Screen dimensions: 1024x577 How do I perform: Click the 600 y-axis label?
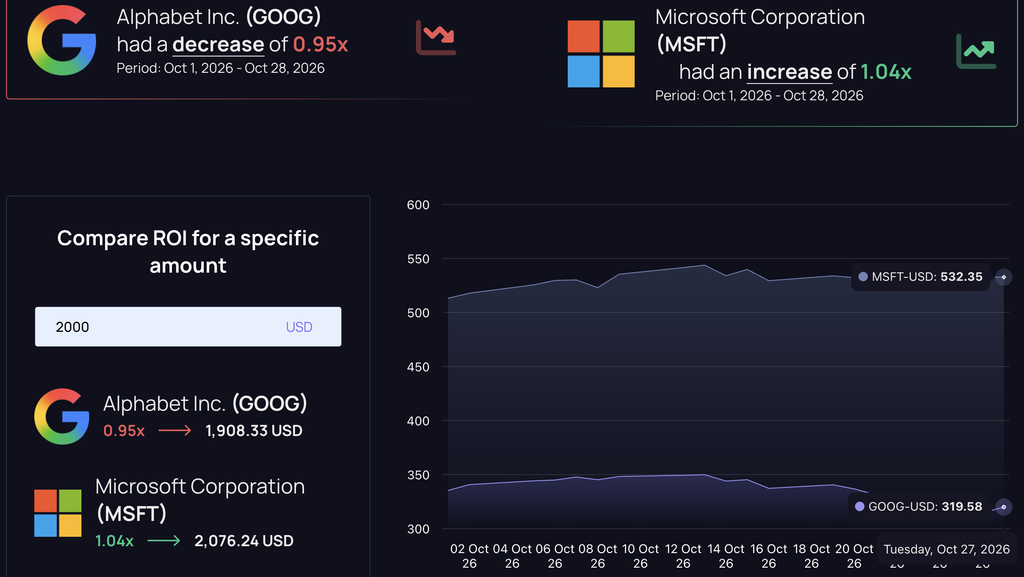(418, 205)
